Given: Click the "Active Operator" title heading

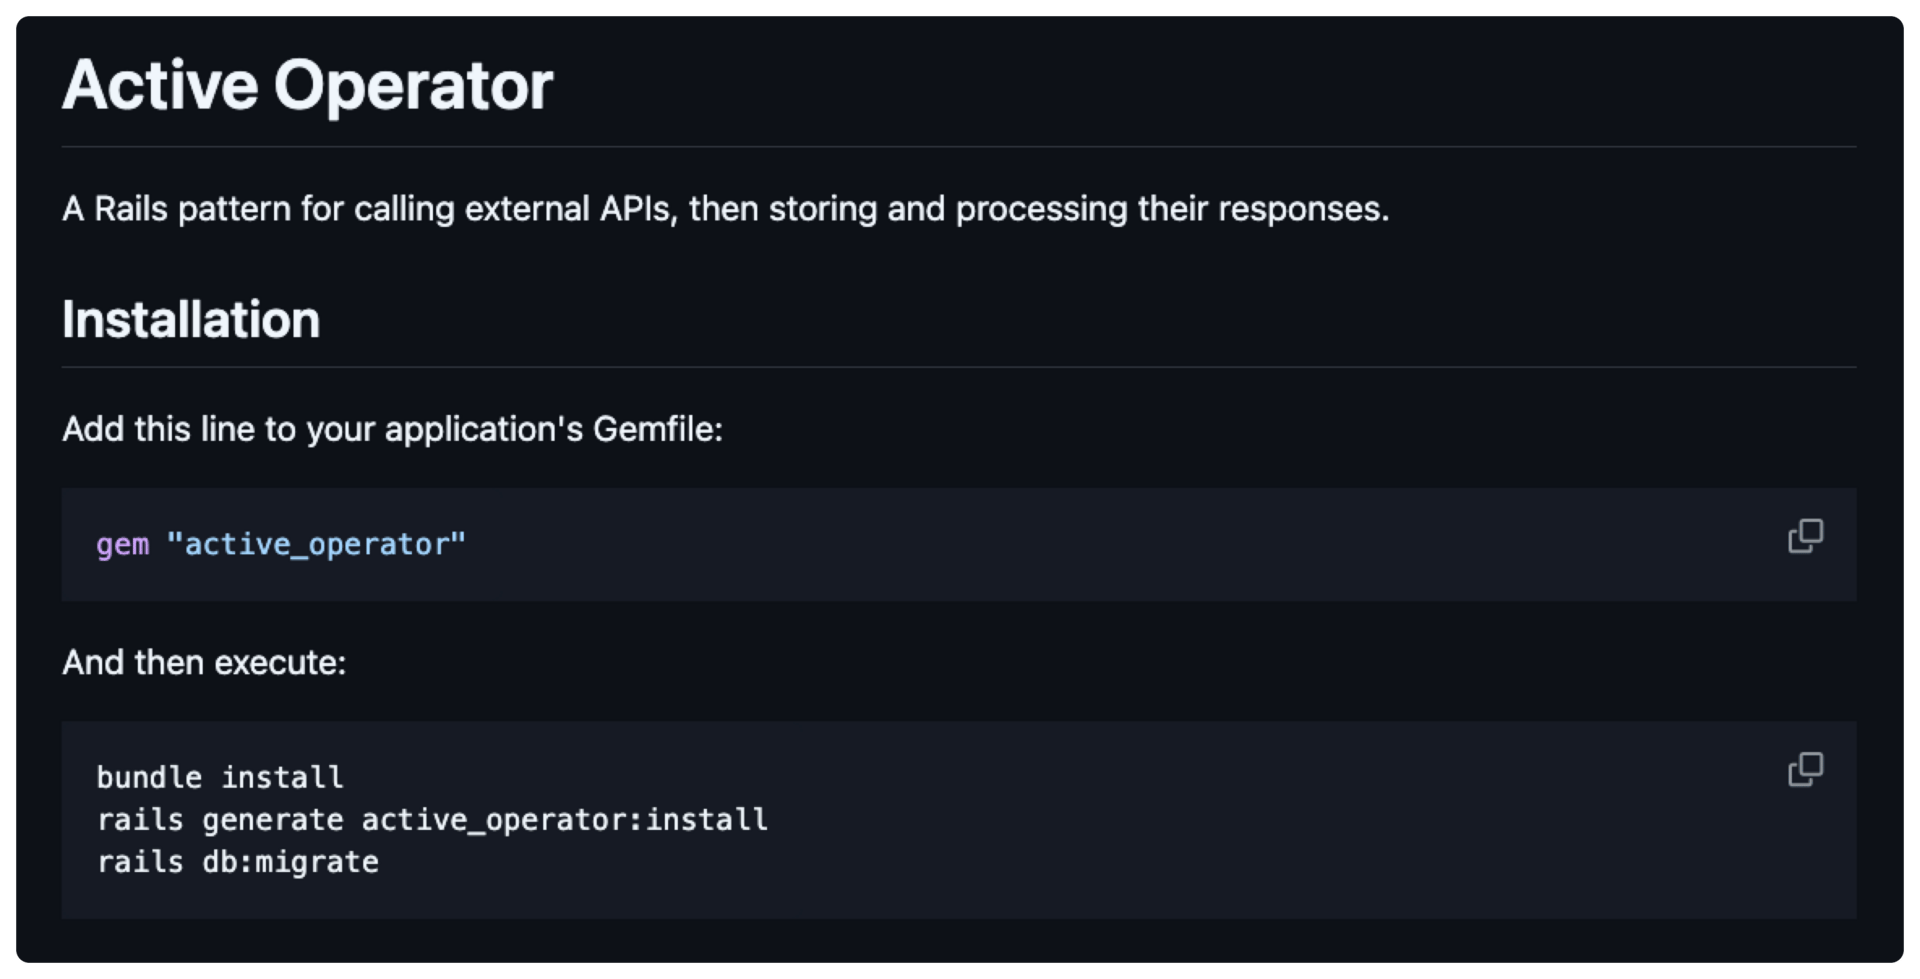Looking at the screenshot, I should pyautogui.click(x=307, y=85).
